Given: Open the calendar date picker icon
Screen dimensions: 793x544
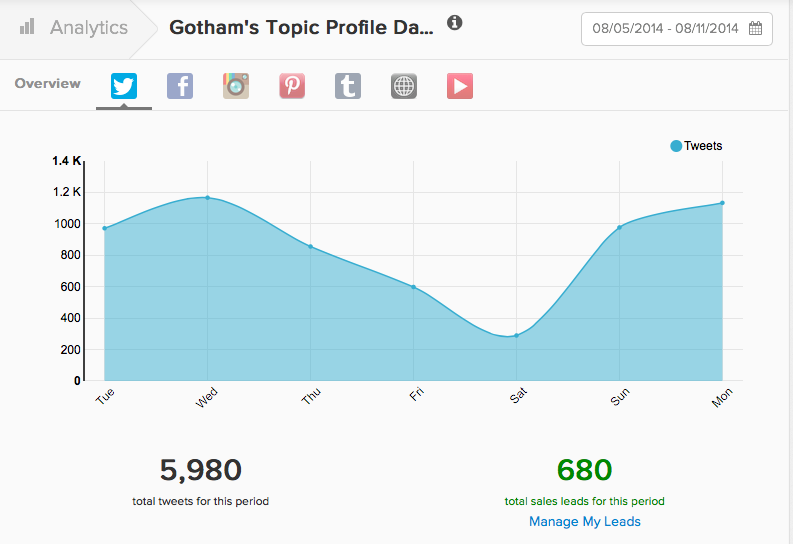Looking at the screenshot, I should tap(755, 28).
